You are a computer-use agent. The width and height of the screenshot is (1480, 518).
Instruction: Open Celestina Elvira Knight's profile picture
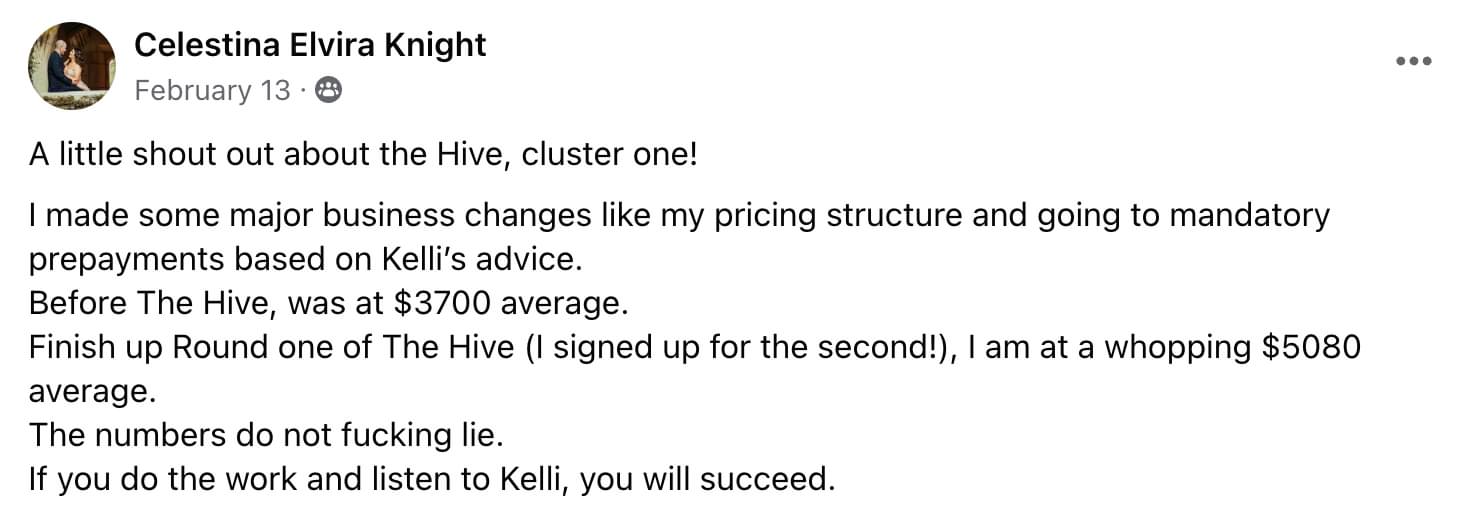click(72, 65)
